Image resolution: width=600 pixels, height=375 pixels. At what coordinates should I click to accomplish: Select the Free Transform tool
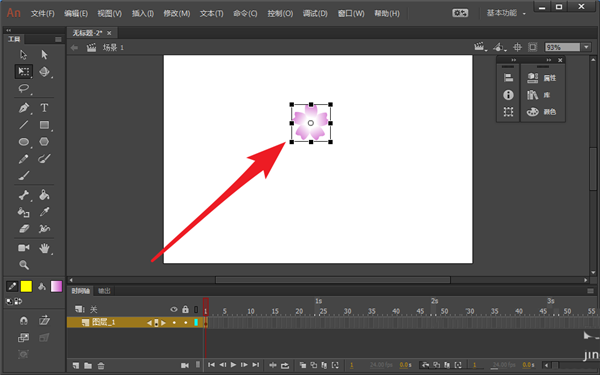pos(24,72)
